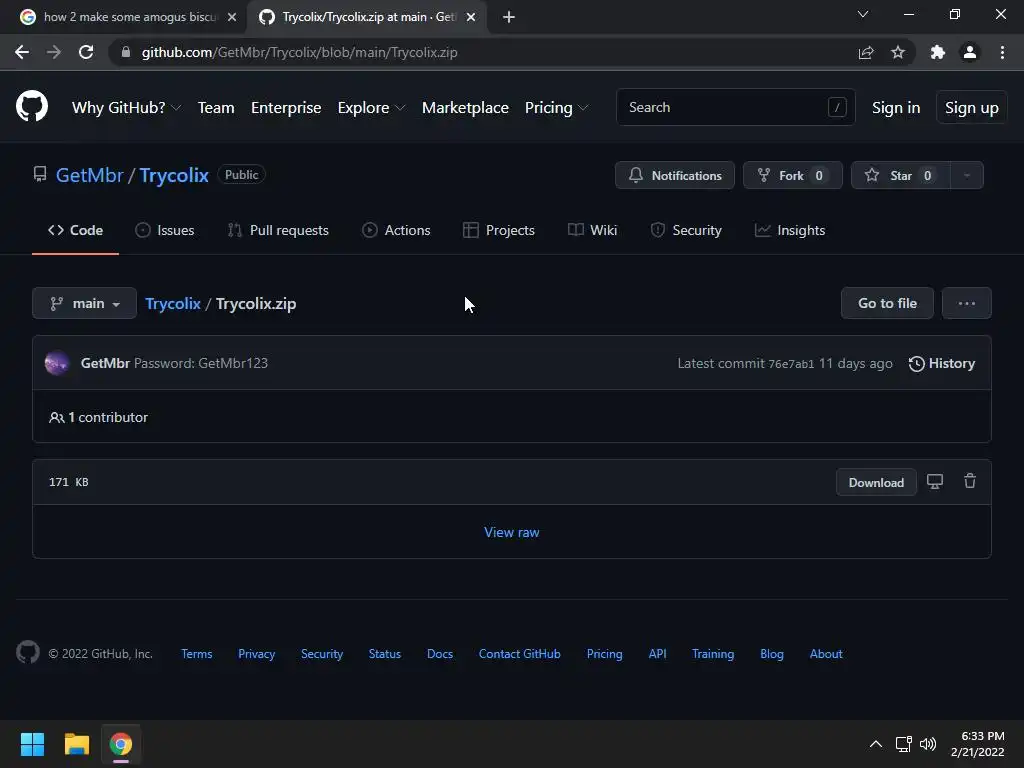Open File Explorer from taskbar
The width and height of the screenshot is (1024, 768).
coord(76,744)
